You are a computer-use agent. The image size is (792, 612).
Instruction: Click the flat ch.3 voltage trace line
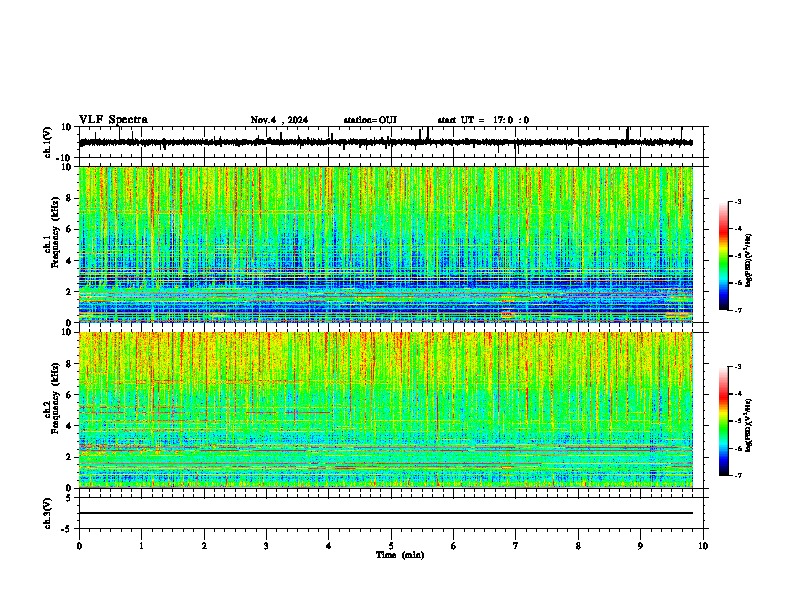tap(386, 513)
